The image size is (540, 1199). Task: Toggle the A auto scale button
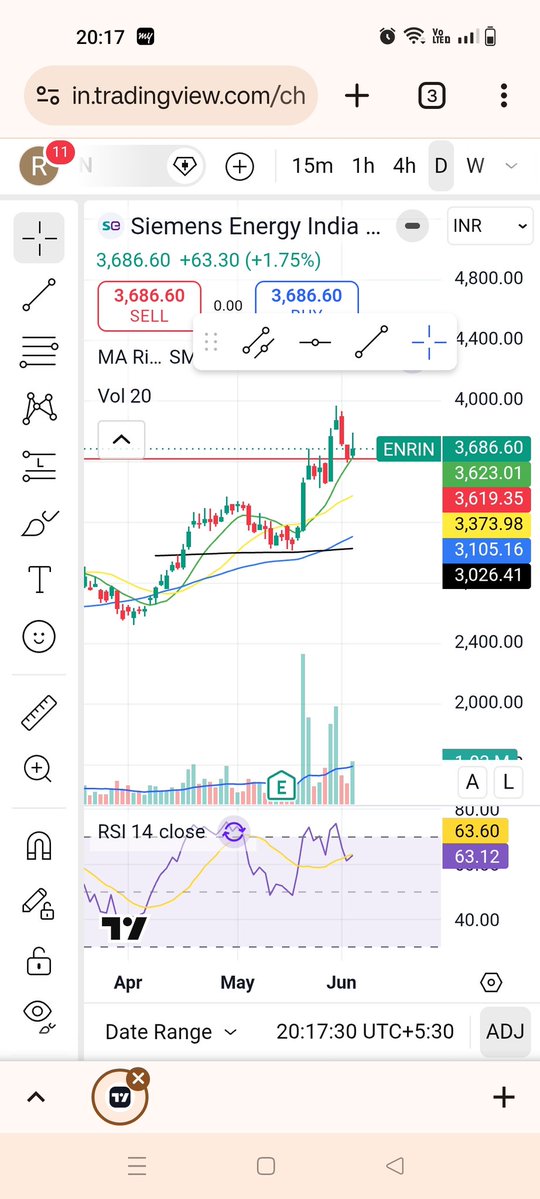pos(473,782)
